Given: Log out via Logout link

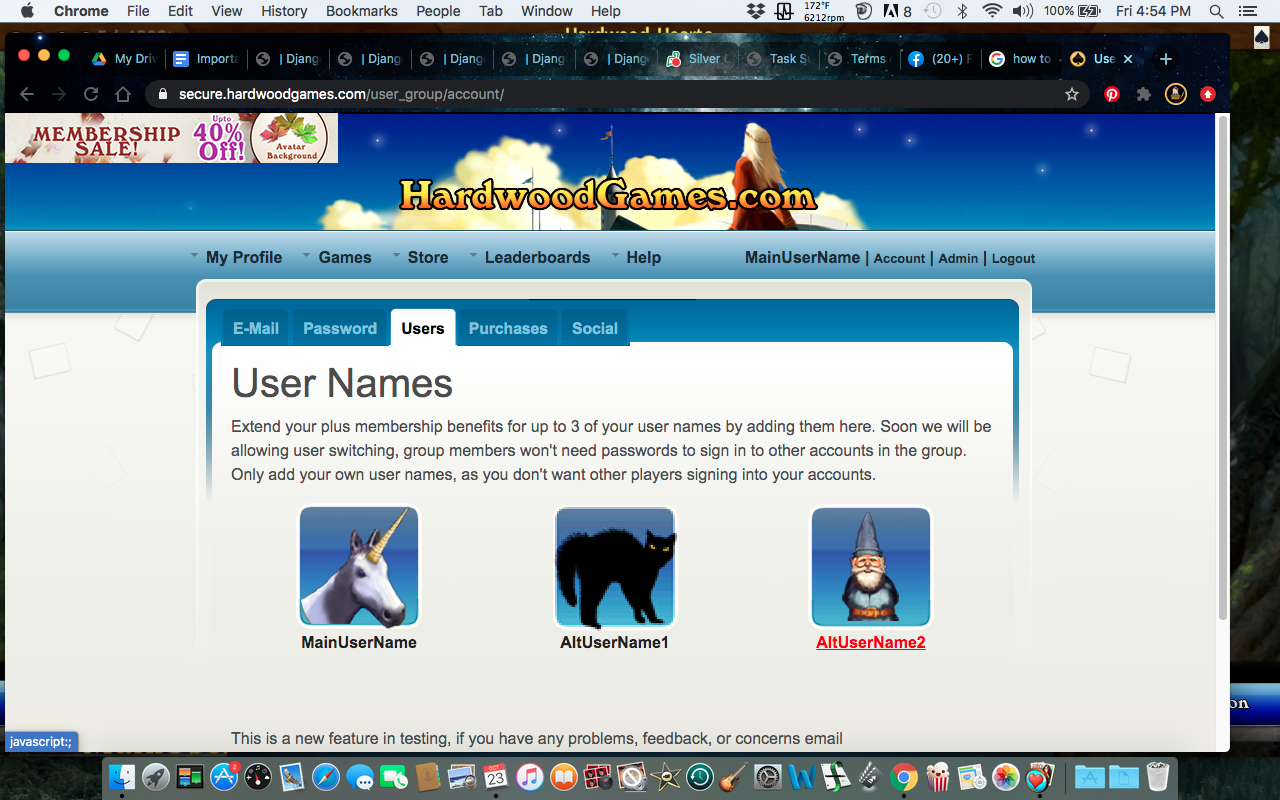Looking at the screenshot, I should pos(1013,258).
